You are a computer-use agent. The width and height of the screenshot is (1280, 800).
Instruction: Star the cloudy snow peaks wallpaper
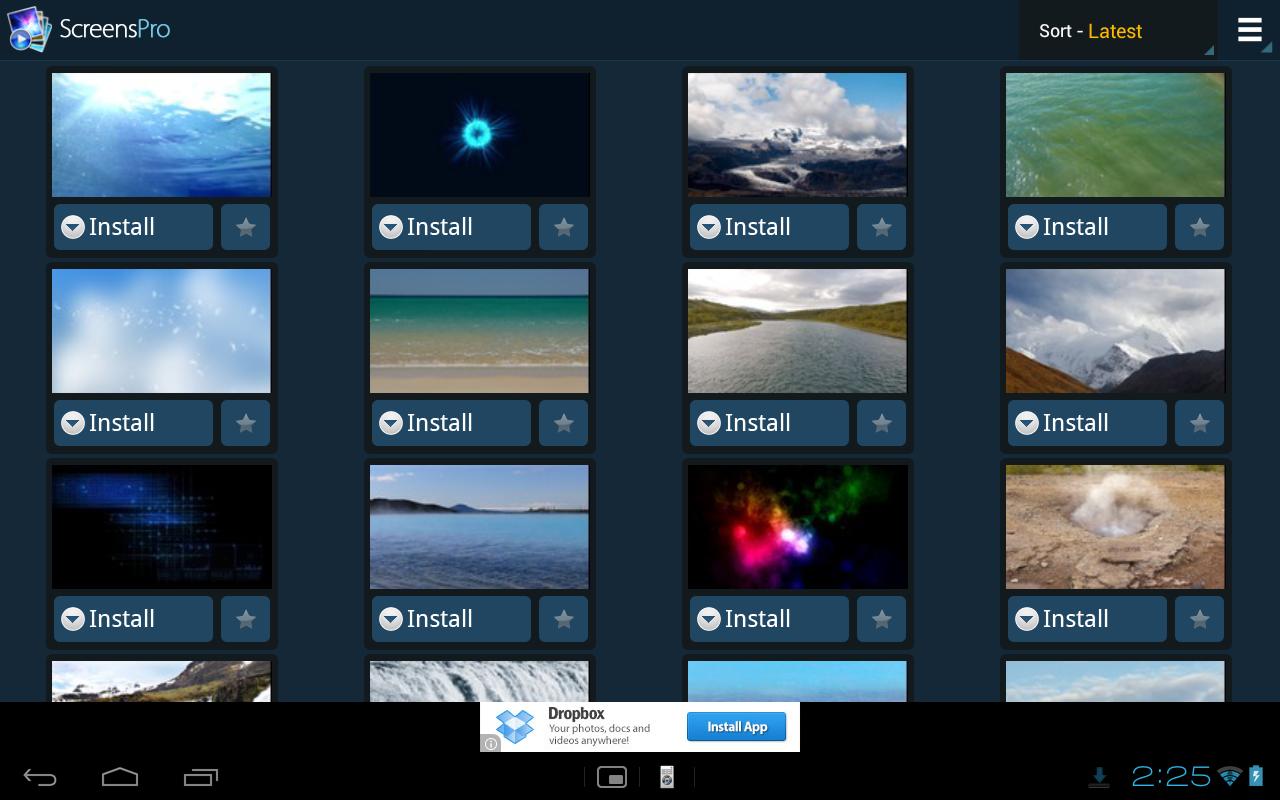tap(1199, 423)
